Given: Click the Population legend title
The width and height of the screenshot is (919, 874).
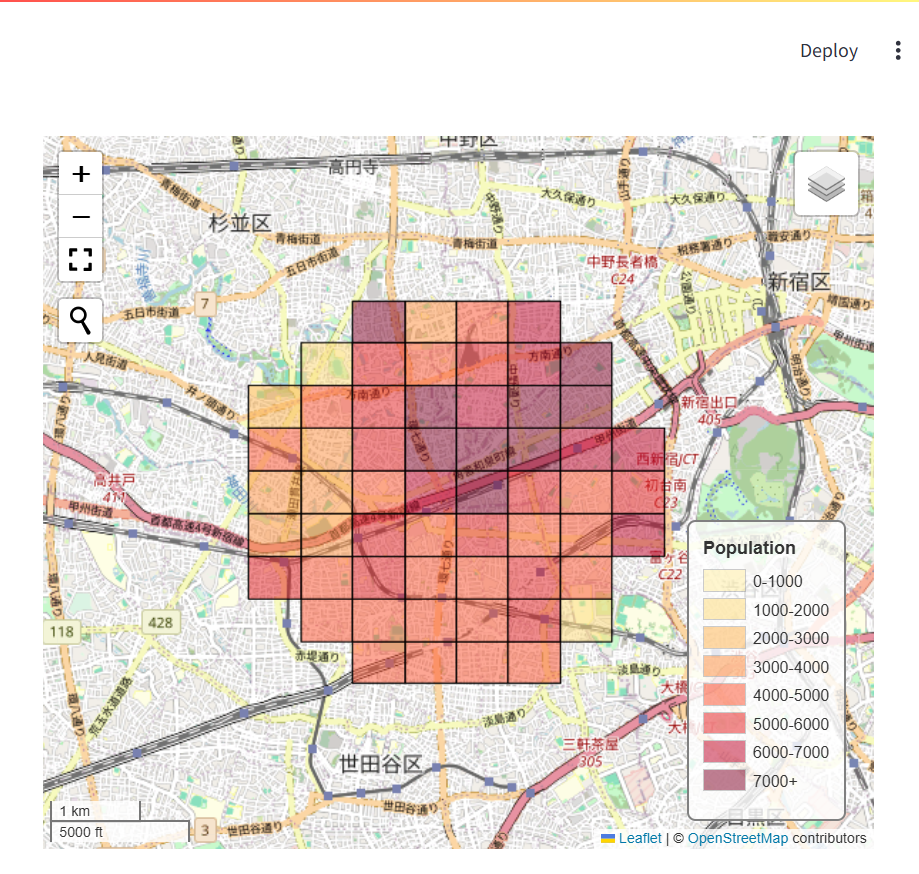Looking at the screenshot, I should (749, 547).
